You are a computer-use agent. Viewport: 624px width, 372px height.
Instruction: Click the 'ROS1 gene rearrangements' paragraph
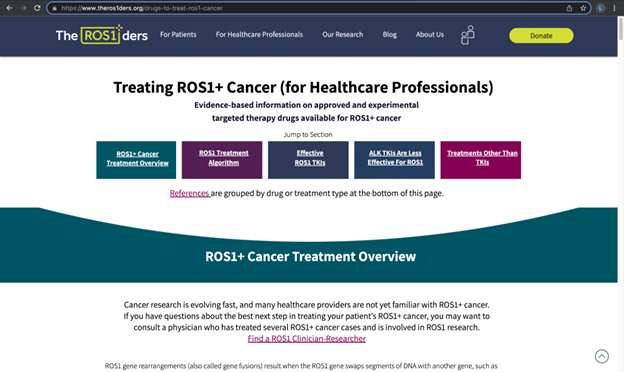click(x=301, y=366)
